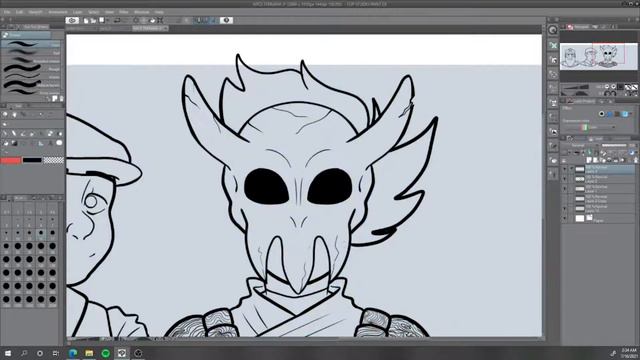Open the layer blending mode dropdown
The image size is (640, 360).
pyautogui.click(x=579, y=146)
